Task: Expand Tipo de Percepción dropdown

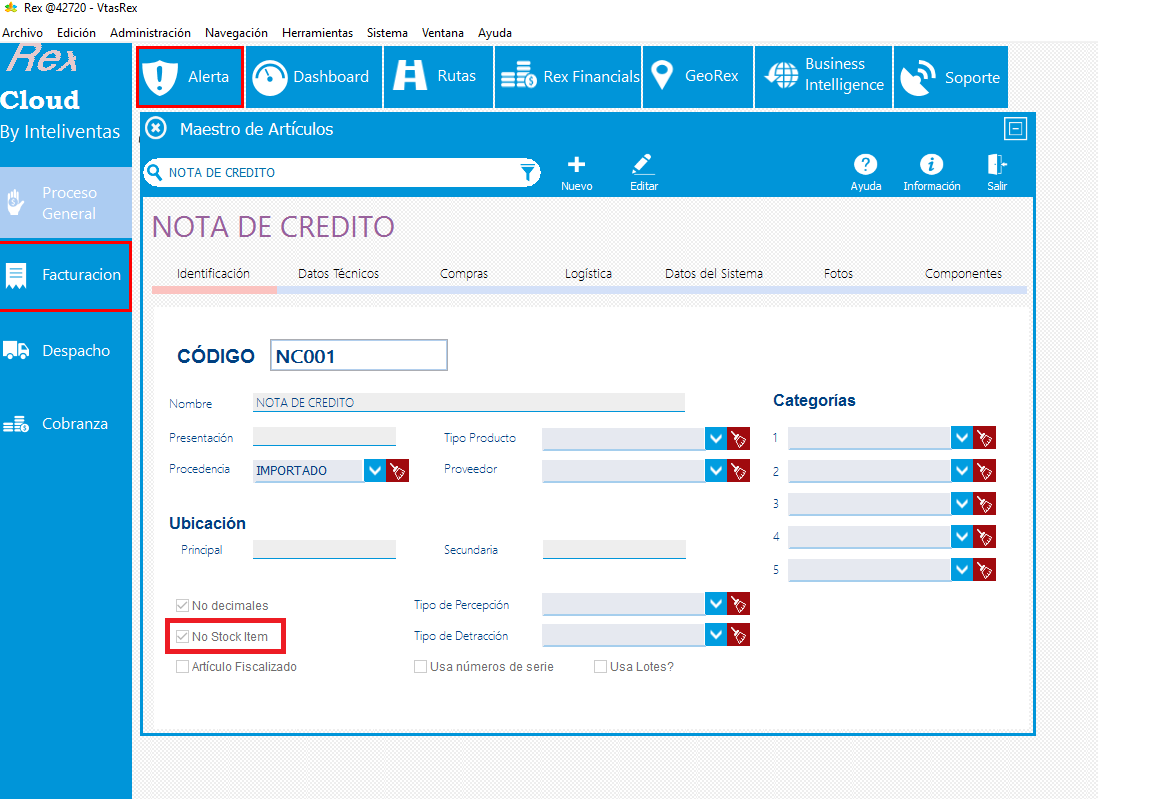Action: 716,604
